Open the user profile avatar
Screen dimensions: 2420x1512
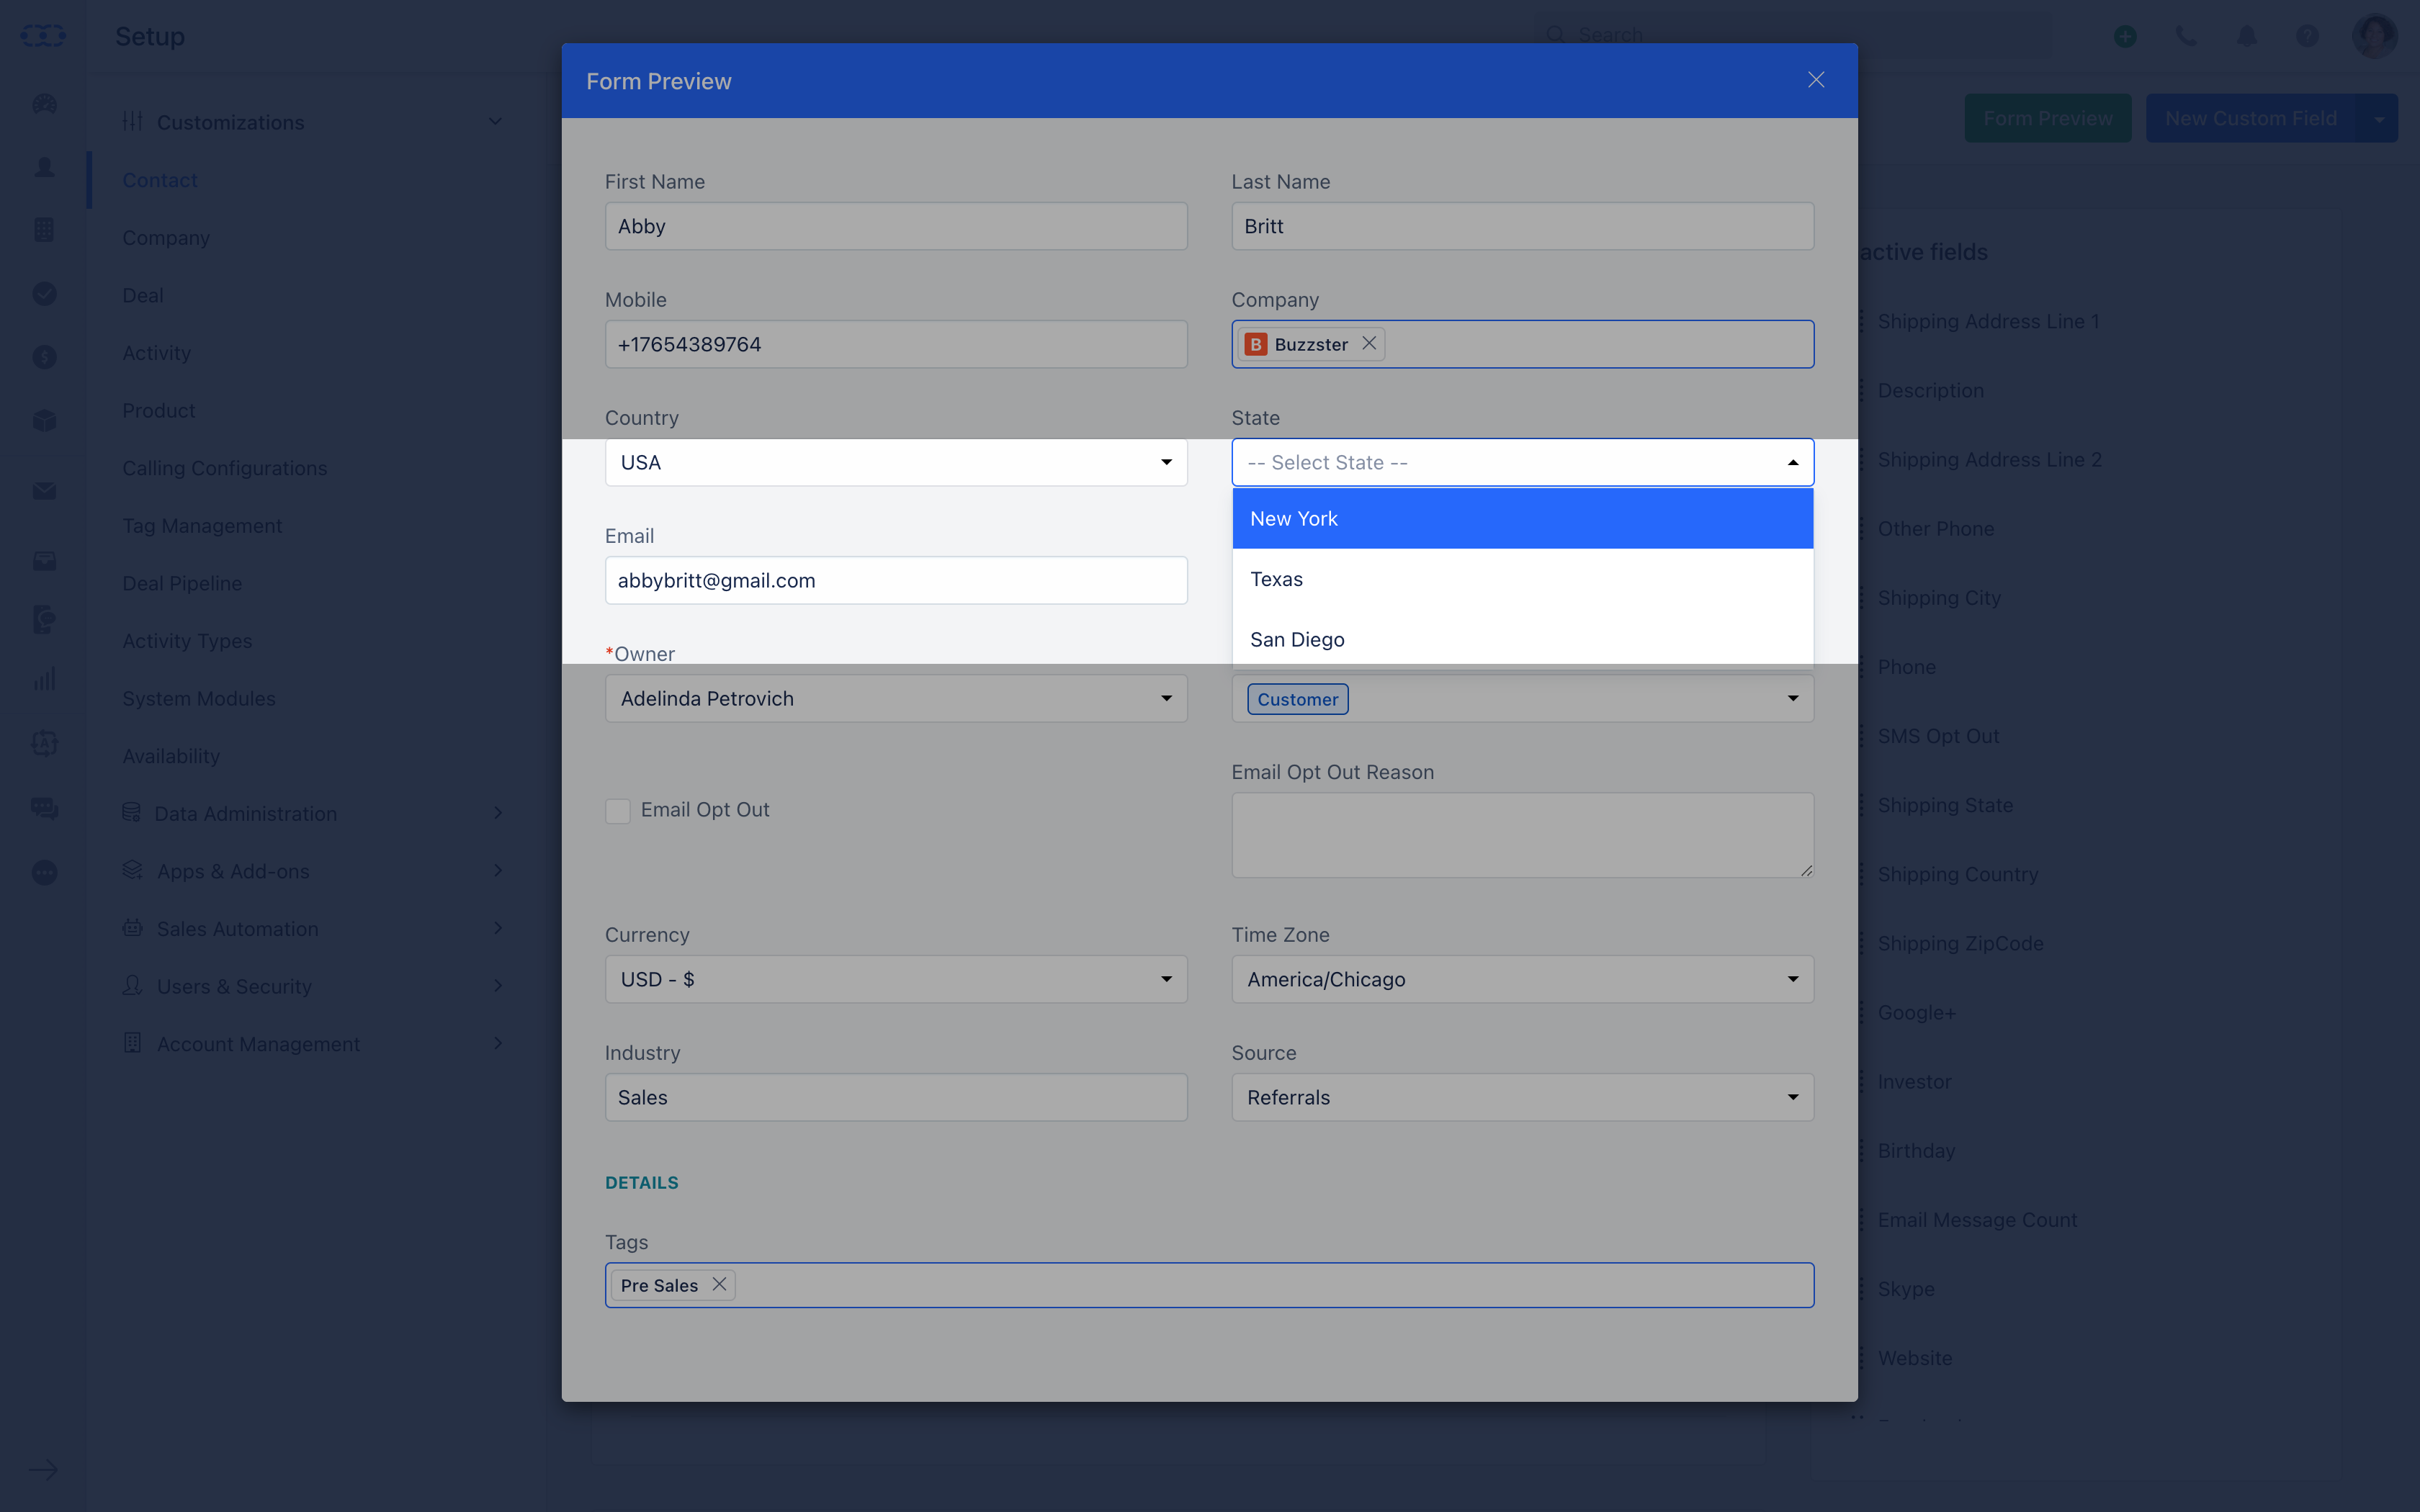2374,36
